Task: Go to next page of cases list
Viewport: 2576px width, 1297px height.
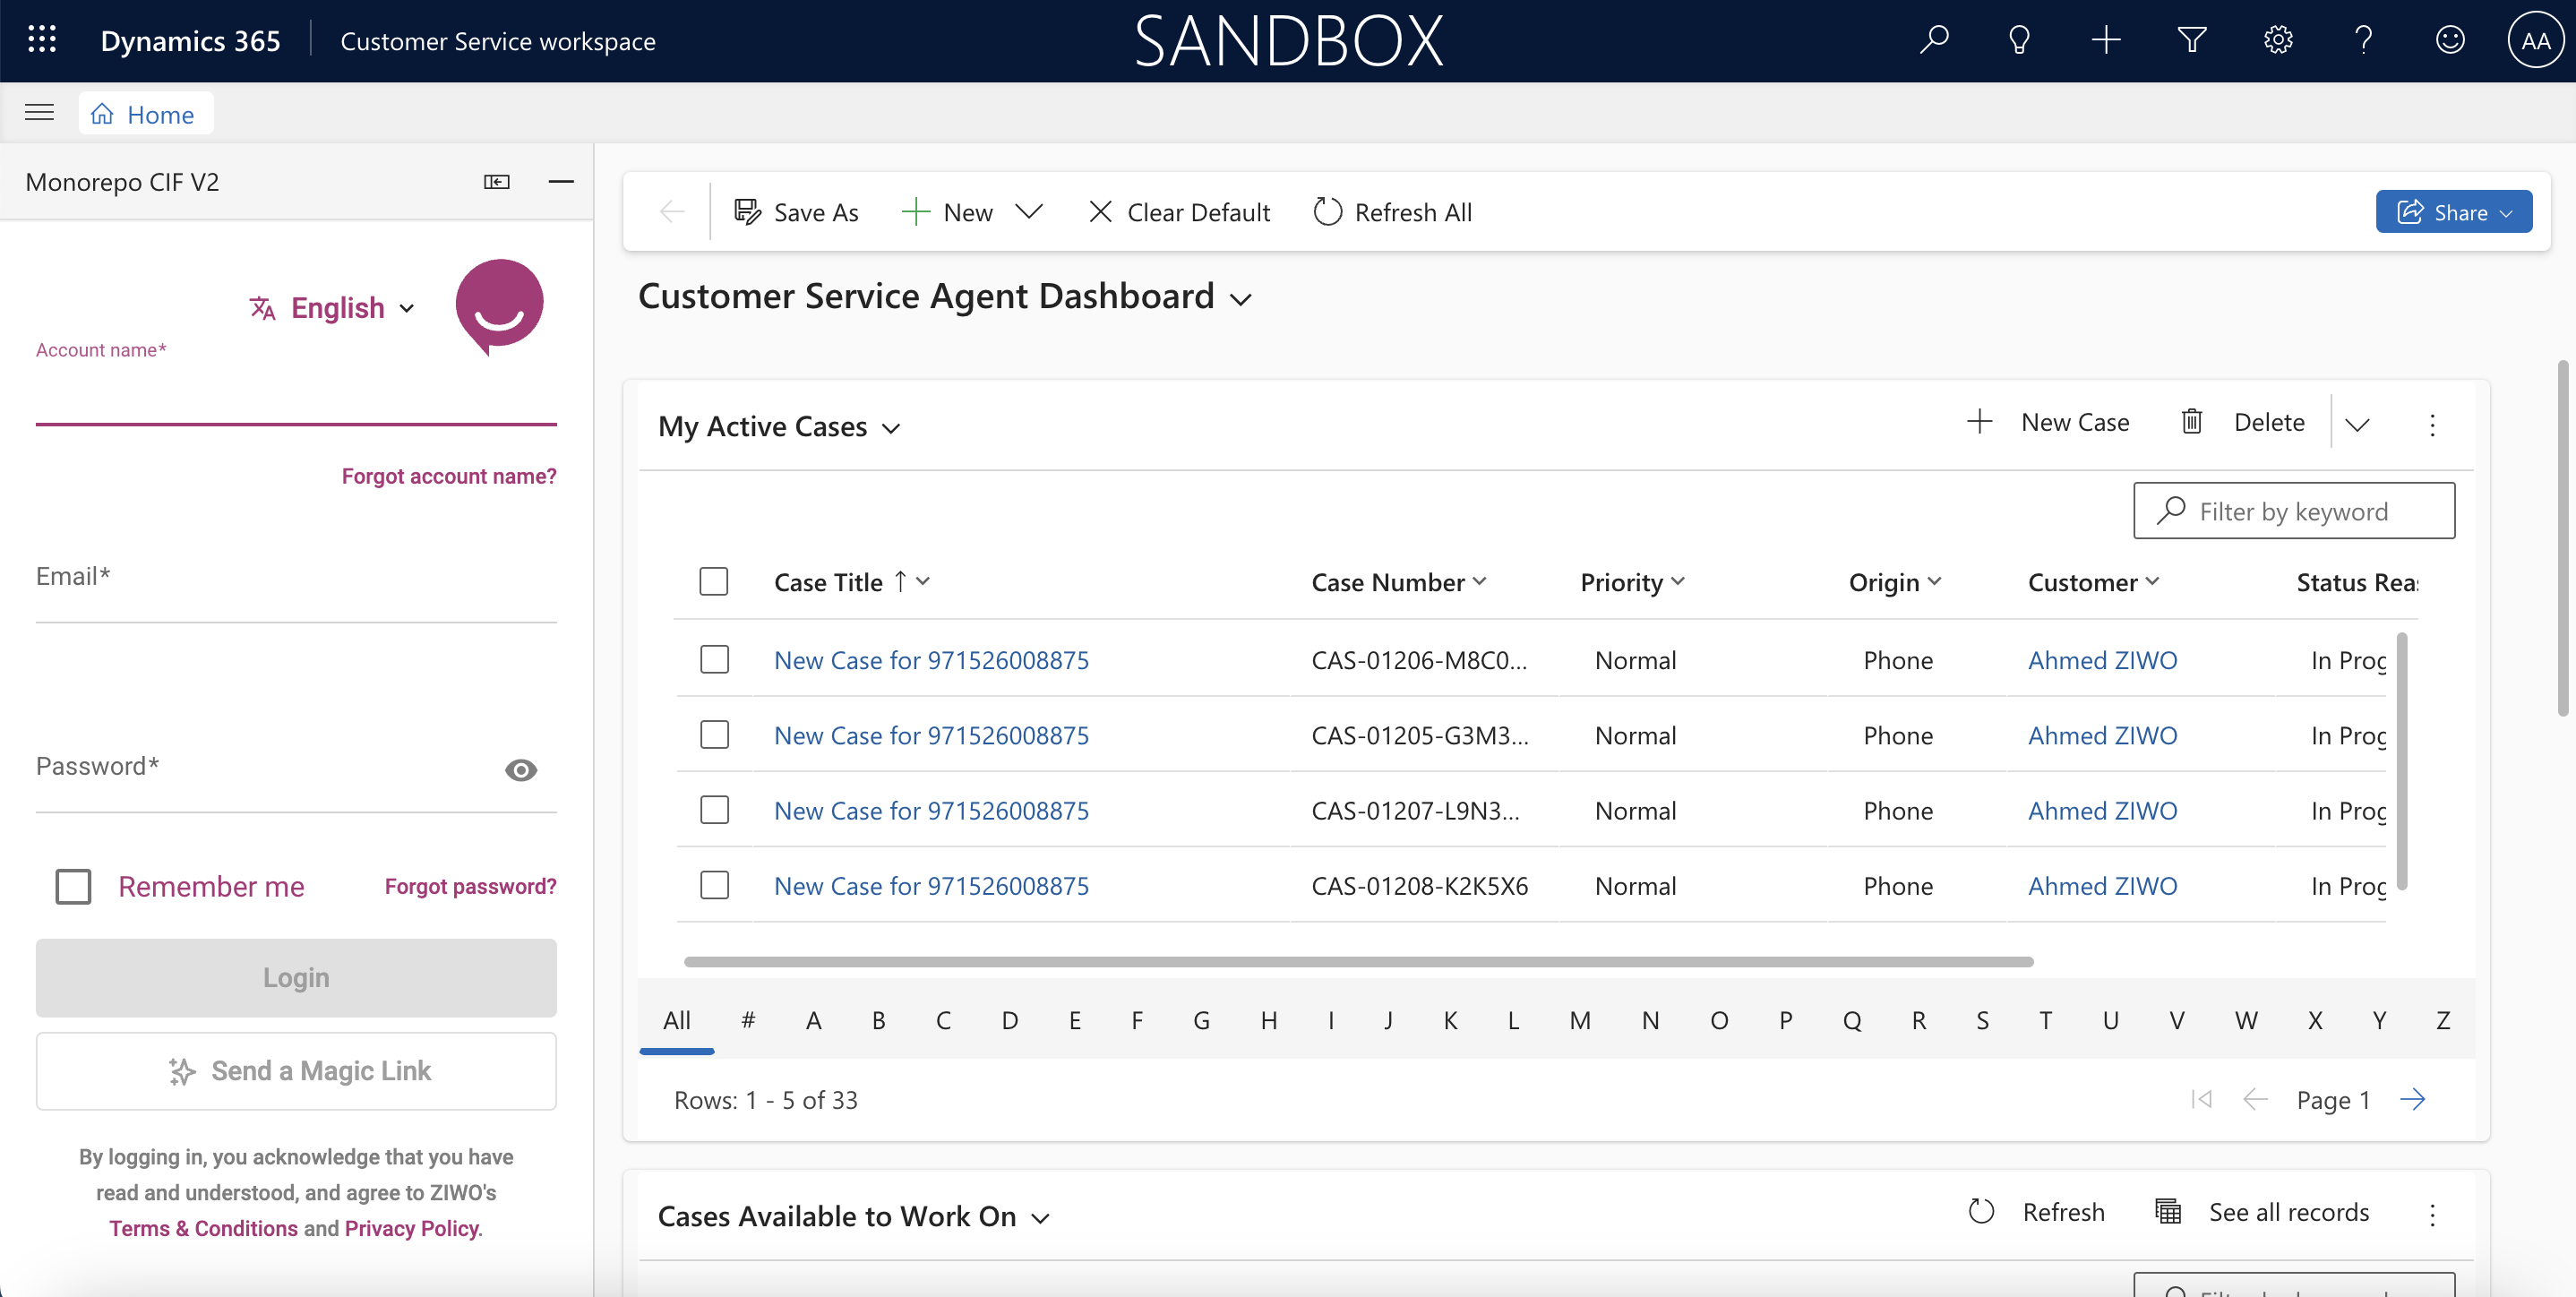Action: tap(2413, 1099)
